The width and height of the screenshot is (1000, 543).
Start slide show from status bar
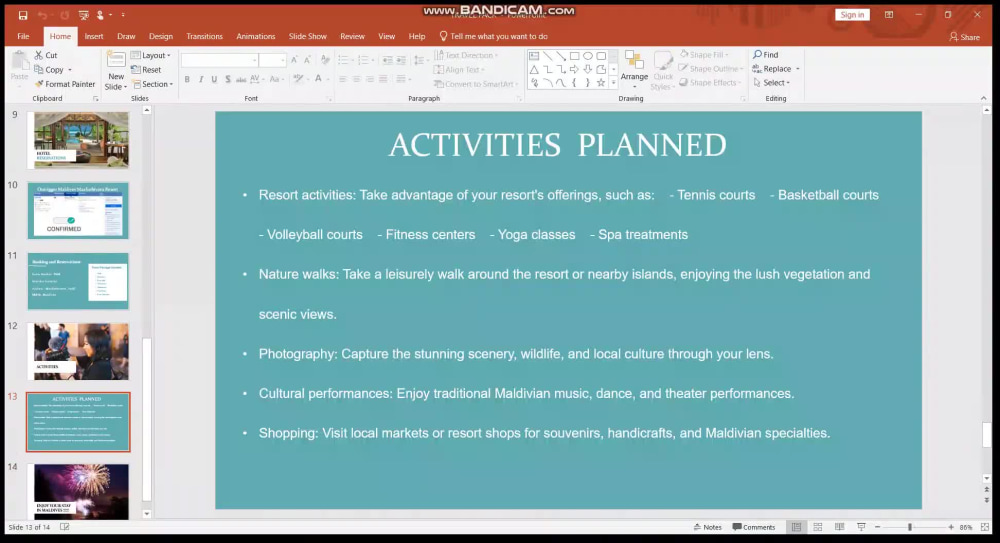pos(861,527)
